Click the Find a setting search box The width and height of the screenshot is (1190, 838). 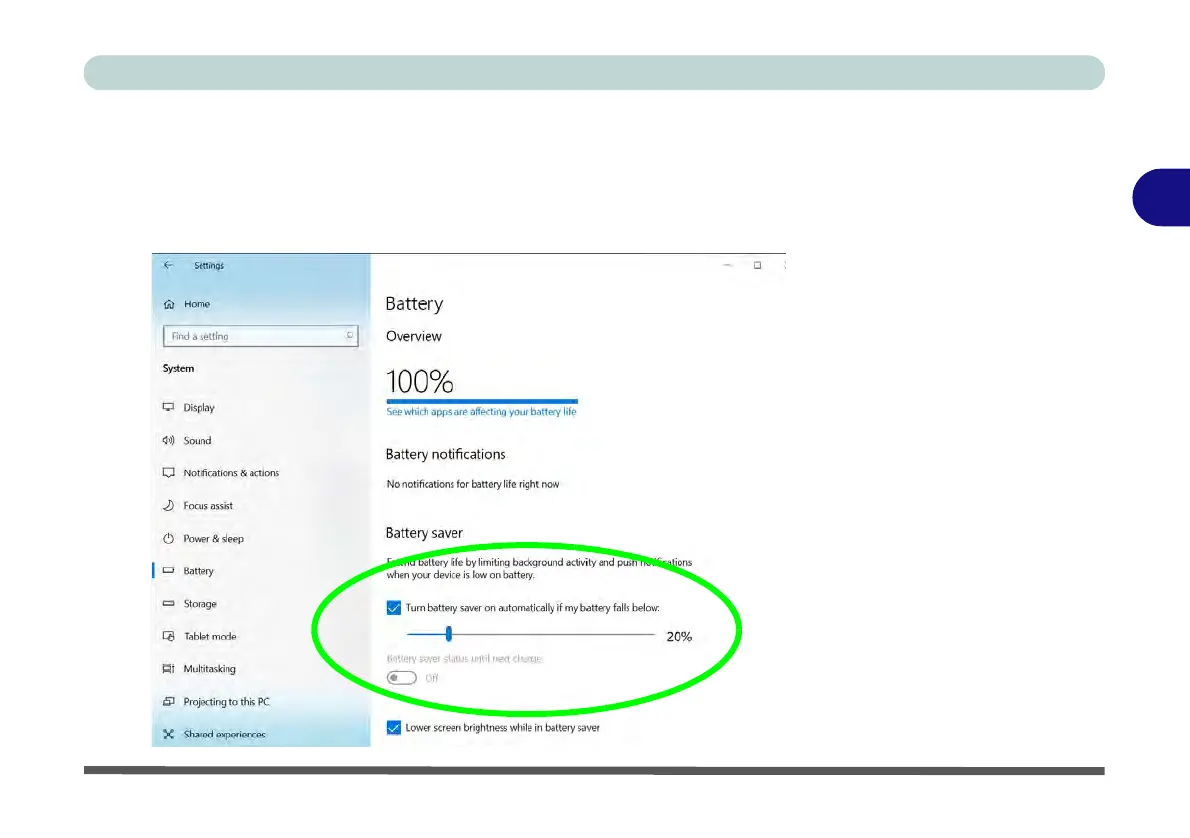click(x=255, y=337)
